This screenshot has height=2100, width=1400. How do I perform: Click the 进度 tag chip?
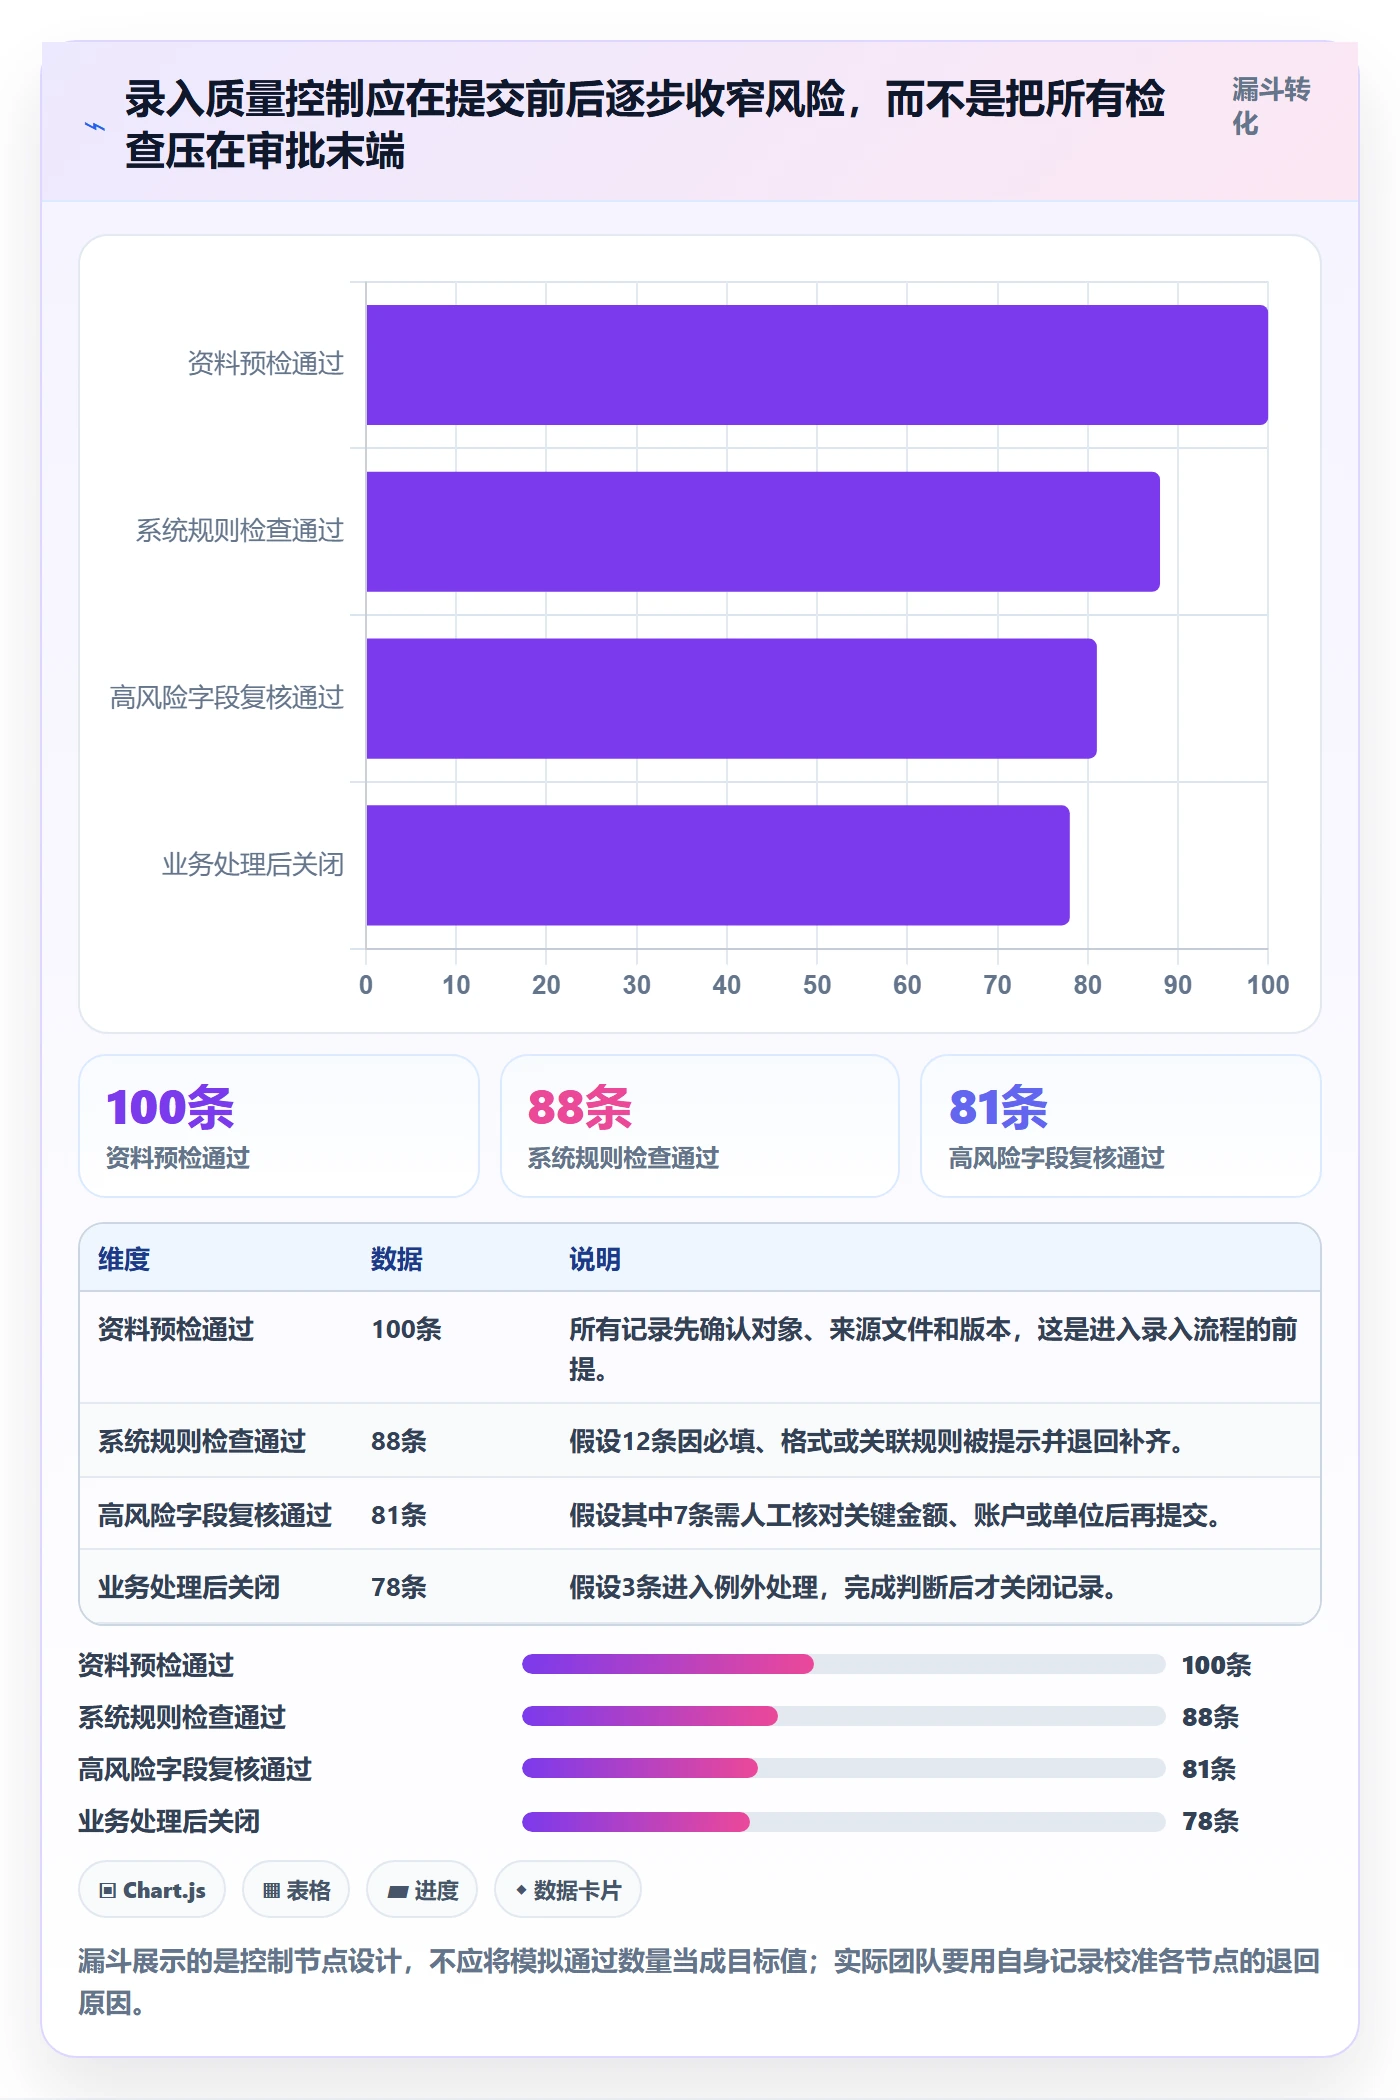pyautogui.click(x=422, y=1889)
